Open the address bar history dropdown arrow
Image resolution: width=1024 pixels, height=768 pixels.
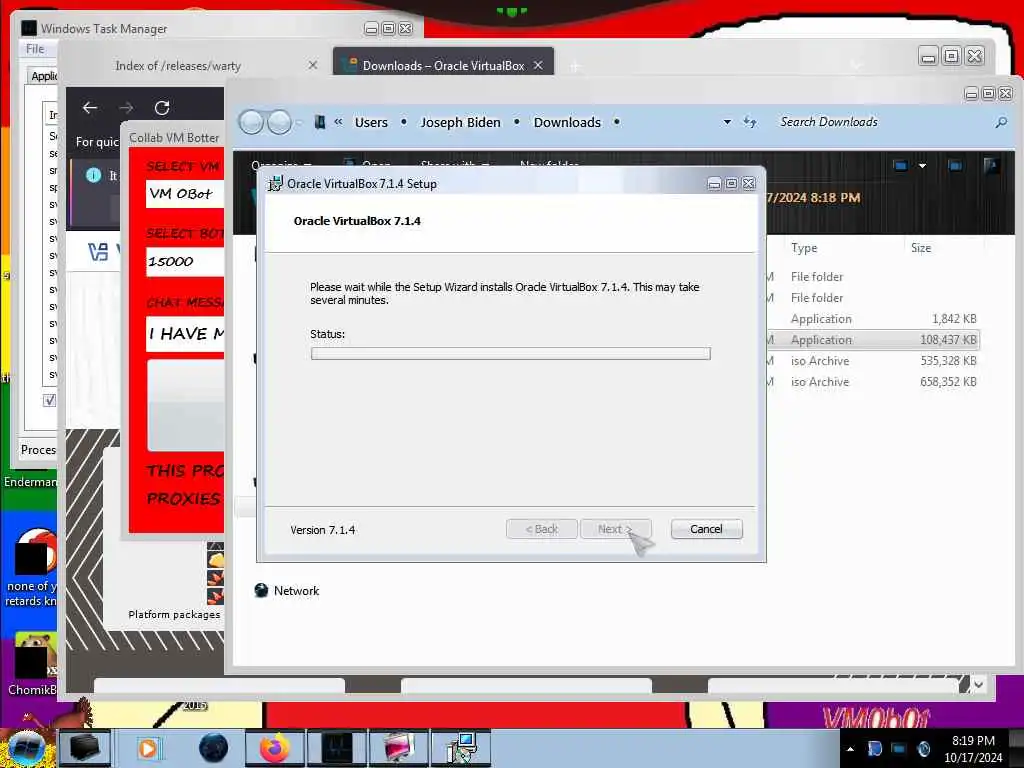pos(727,122)
